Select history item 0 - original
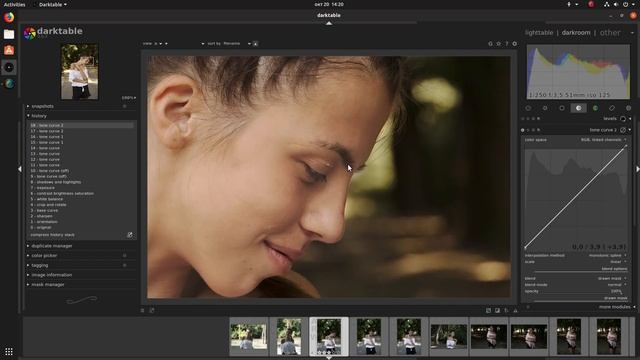 click(81, 227)
